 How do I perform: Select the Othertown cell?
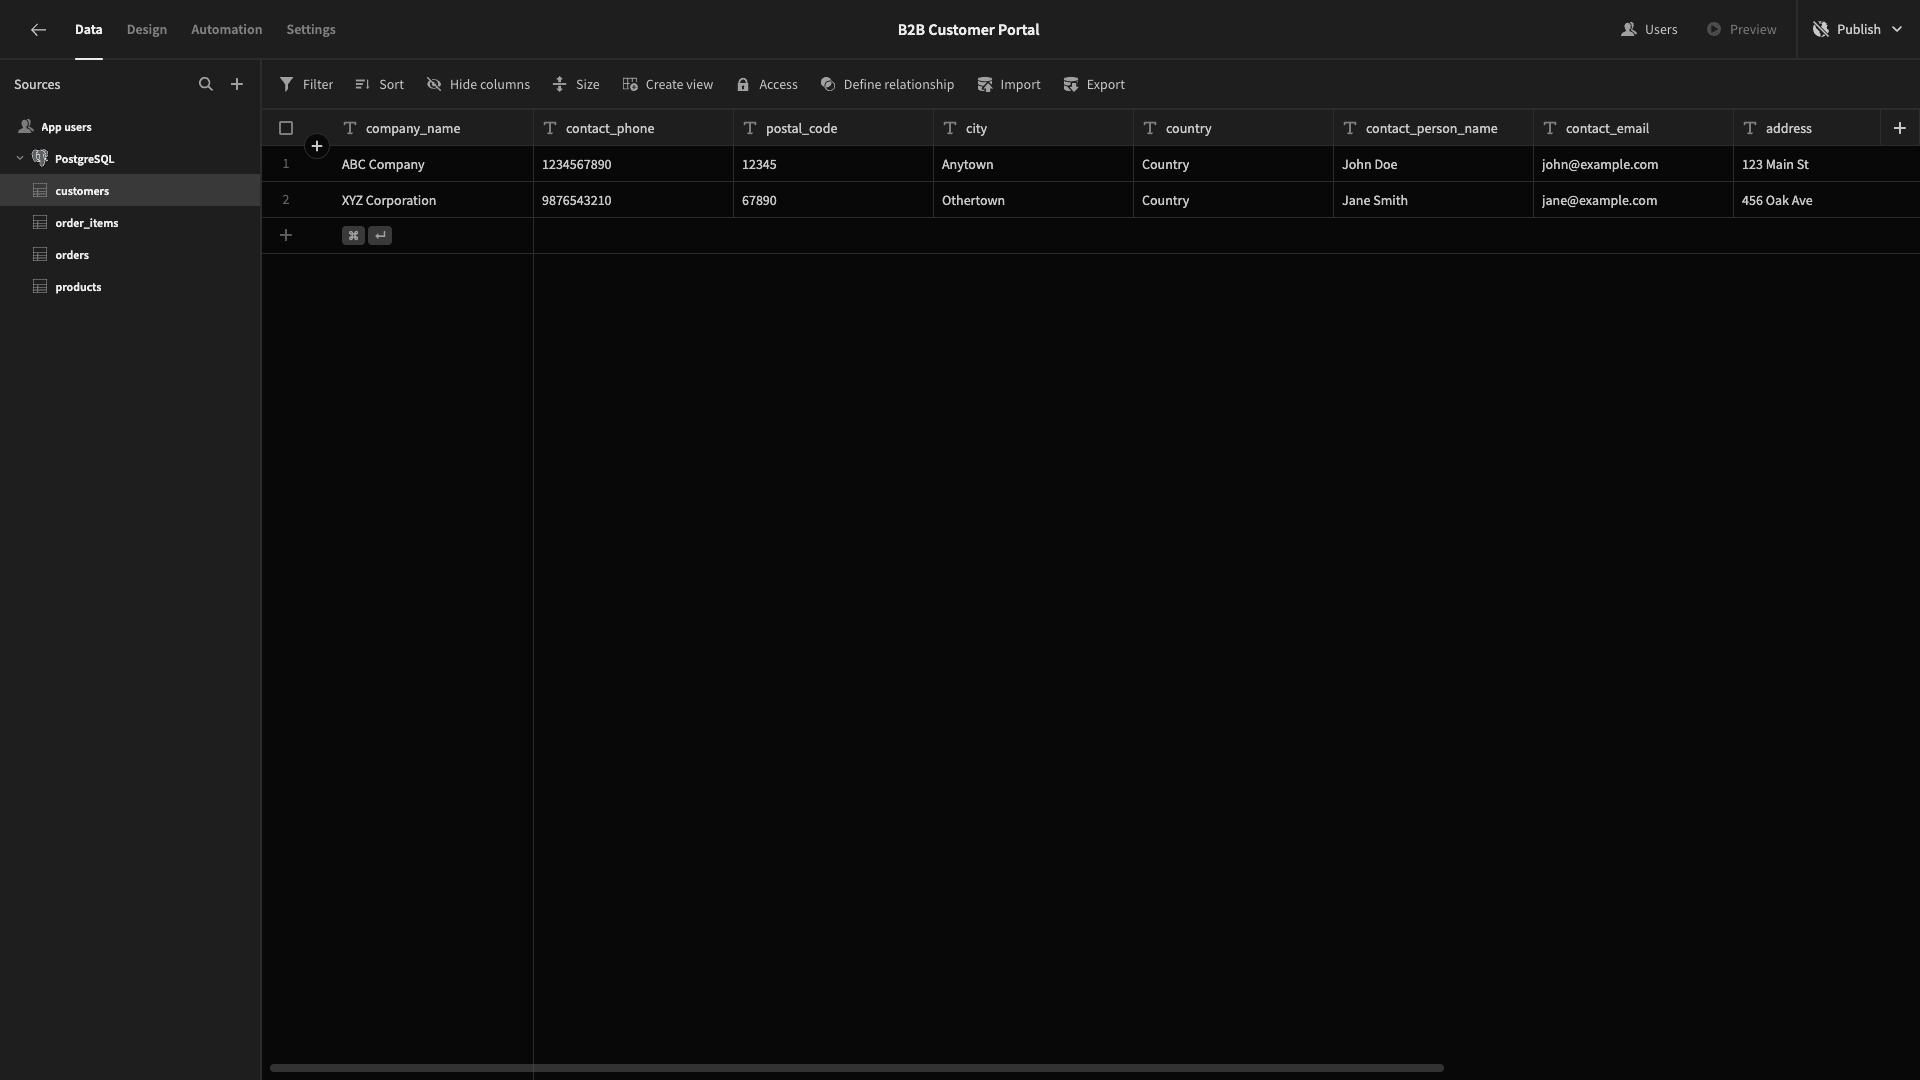click(1033, 200)
